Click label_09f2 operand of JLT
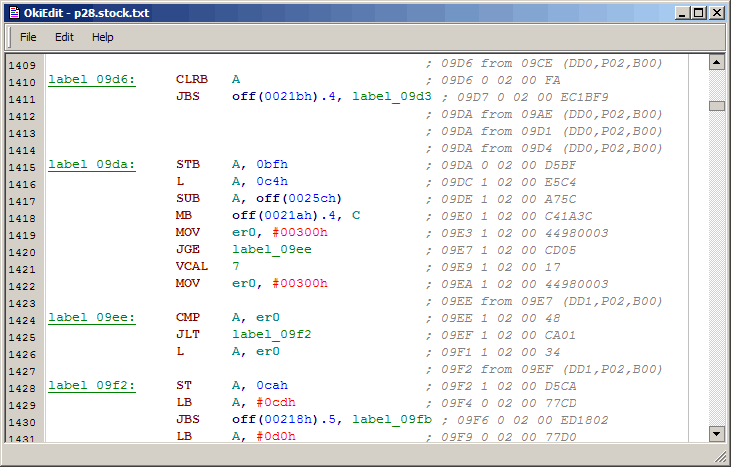The image size is (731, 467). click(272, 335)
